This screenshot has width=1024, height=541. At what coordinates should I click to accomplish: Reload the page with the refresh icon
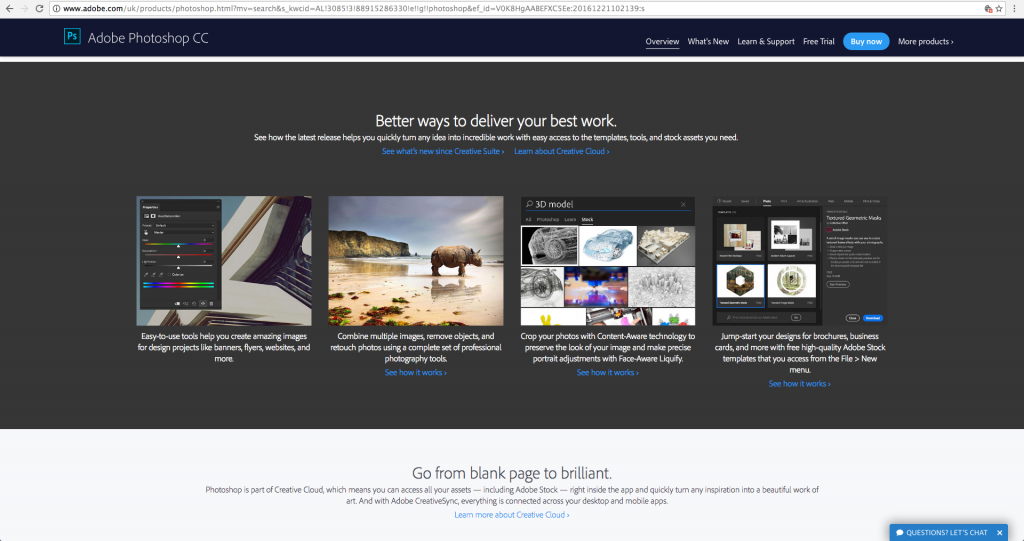pyautogui.click(x=39, y=8)
